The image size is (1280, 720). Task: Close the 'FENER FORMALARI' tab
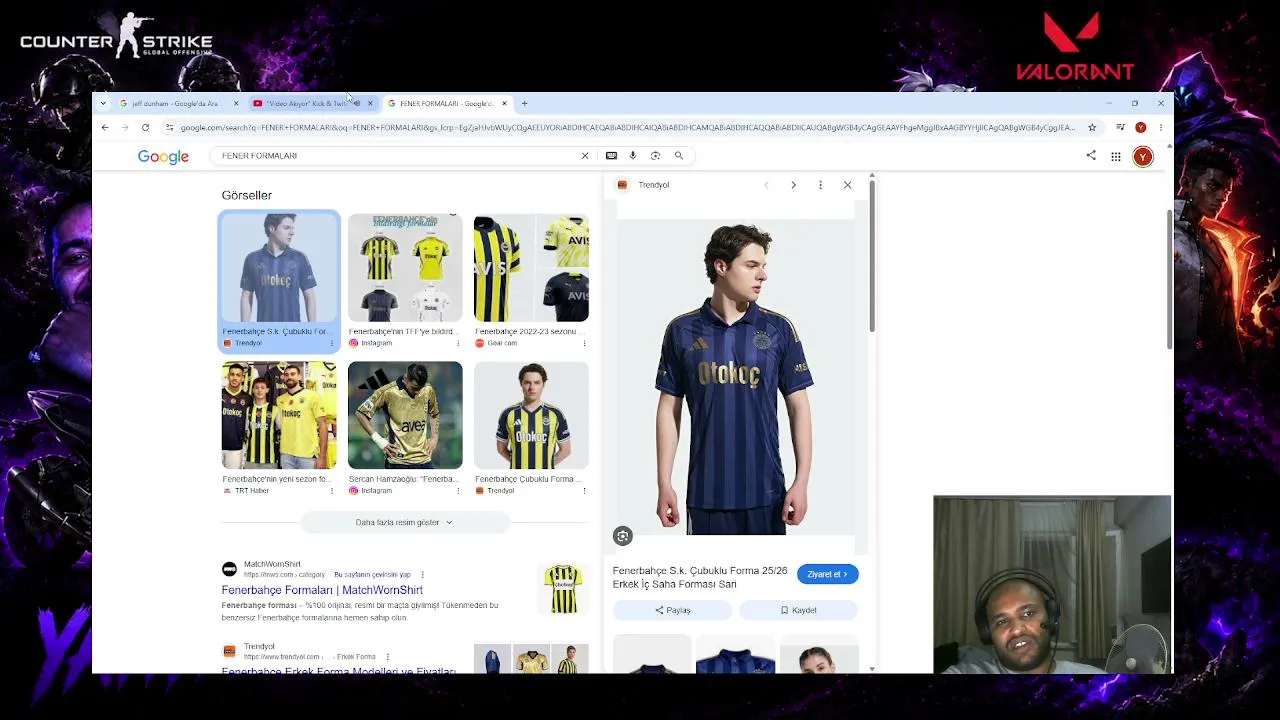[504, 103]
